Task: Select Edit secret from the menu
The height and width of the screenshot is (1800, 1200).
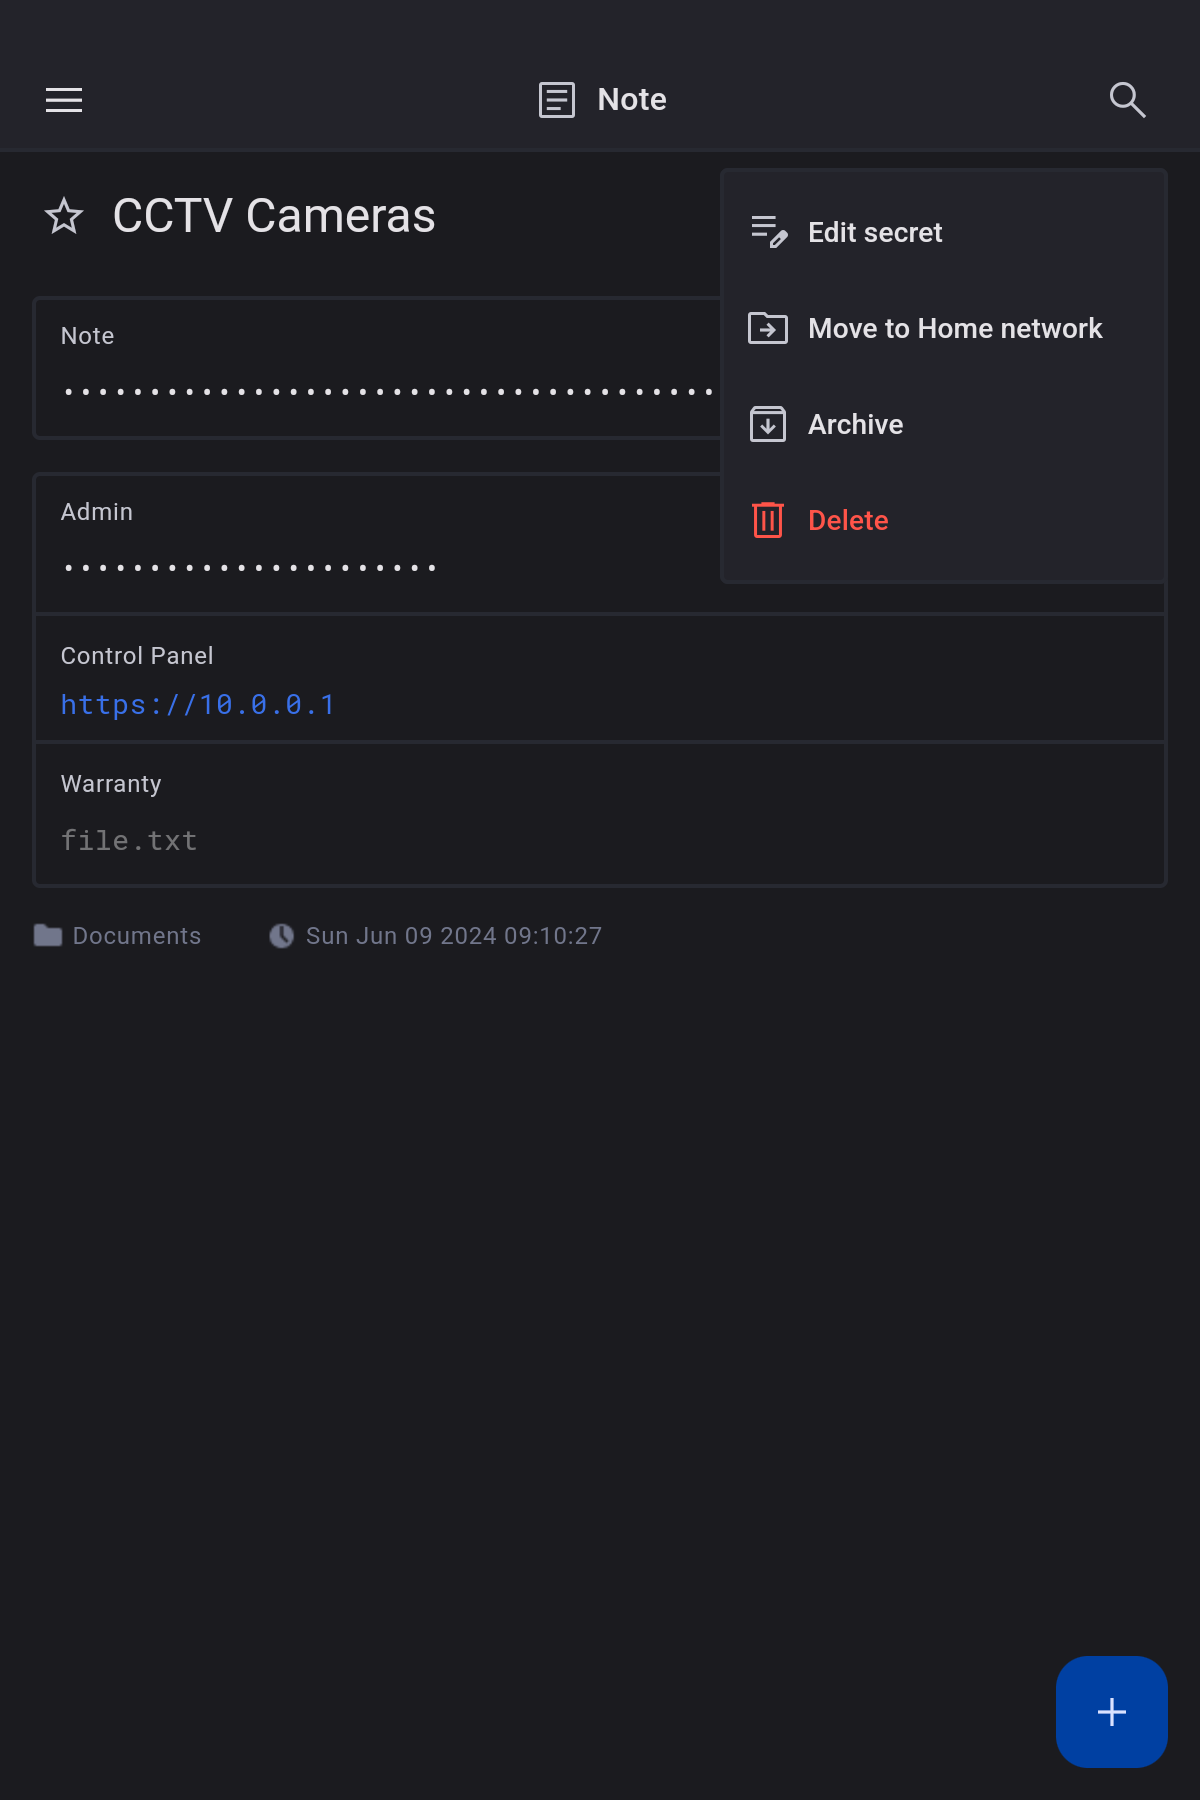Action: [x=875, y=233]
